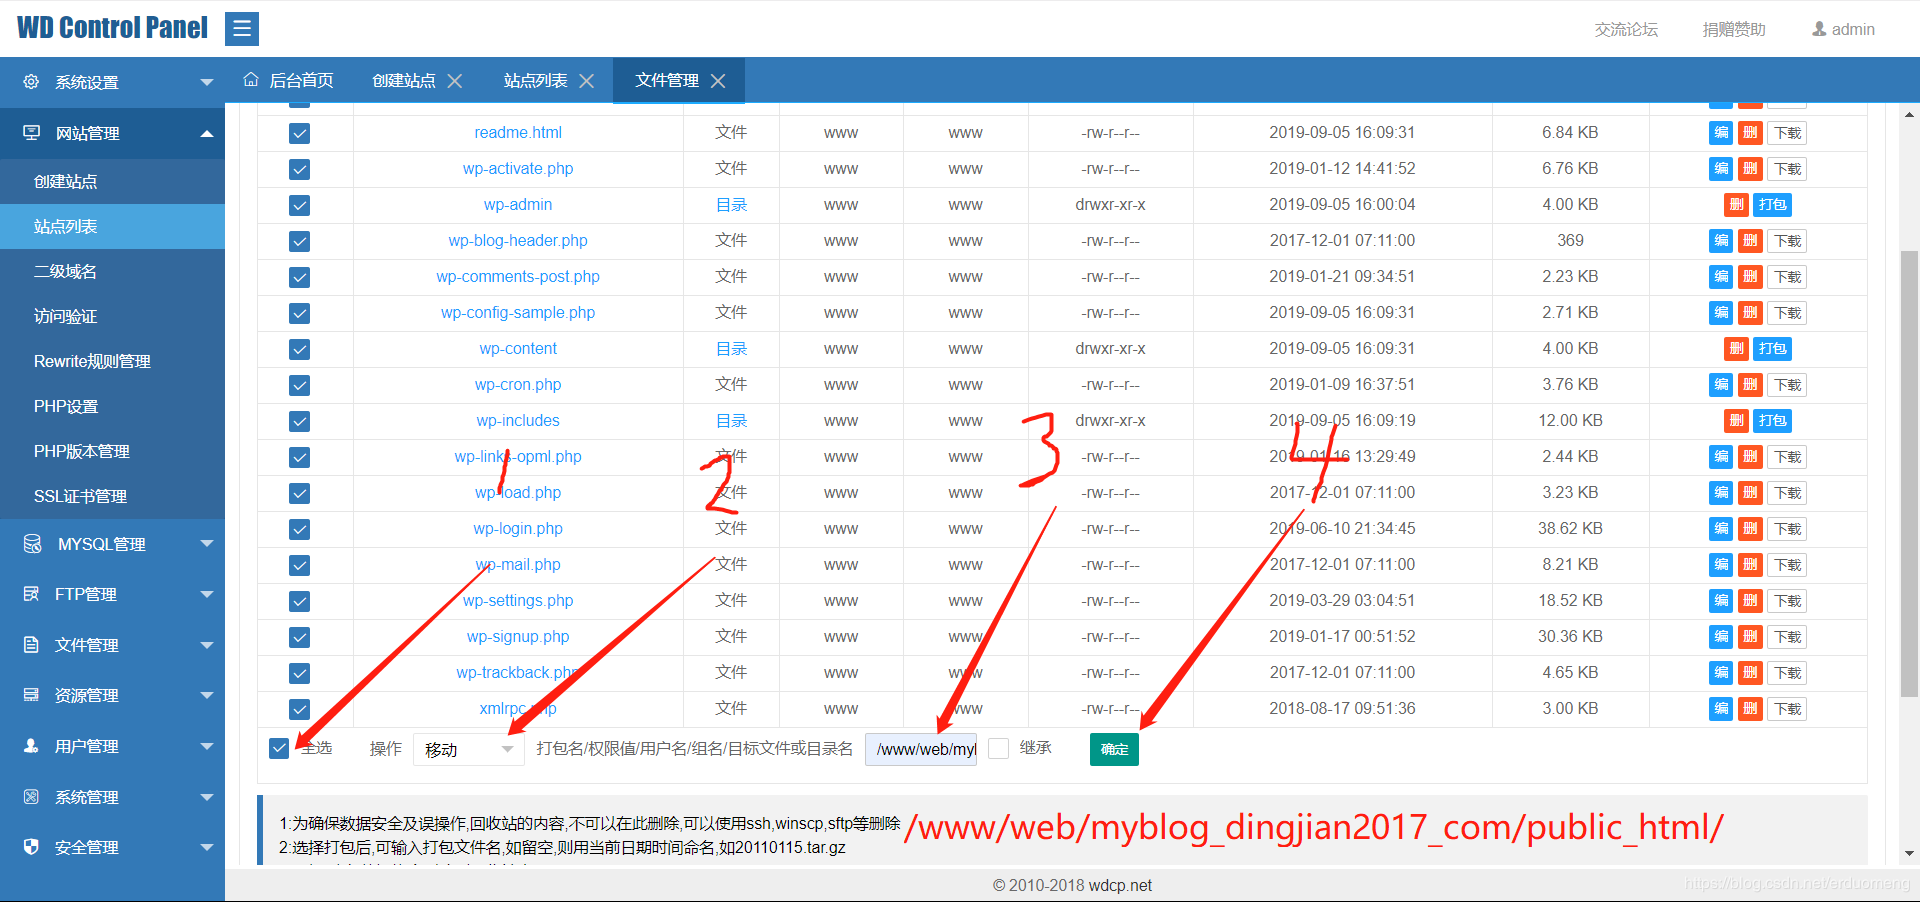1920x902 pixels.
Task: Click the 网站管理 monitor icon in sidebar
Action: point(32,133)
